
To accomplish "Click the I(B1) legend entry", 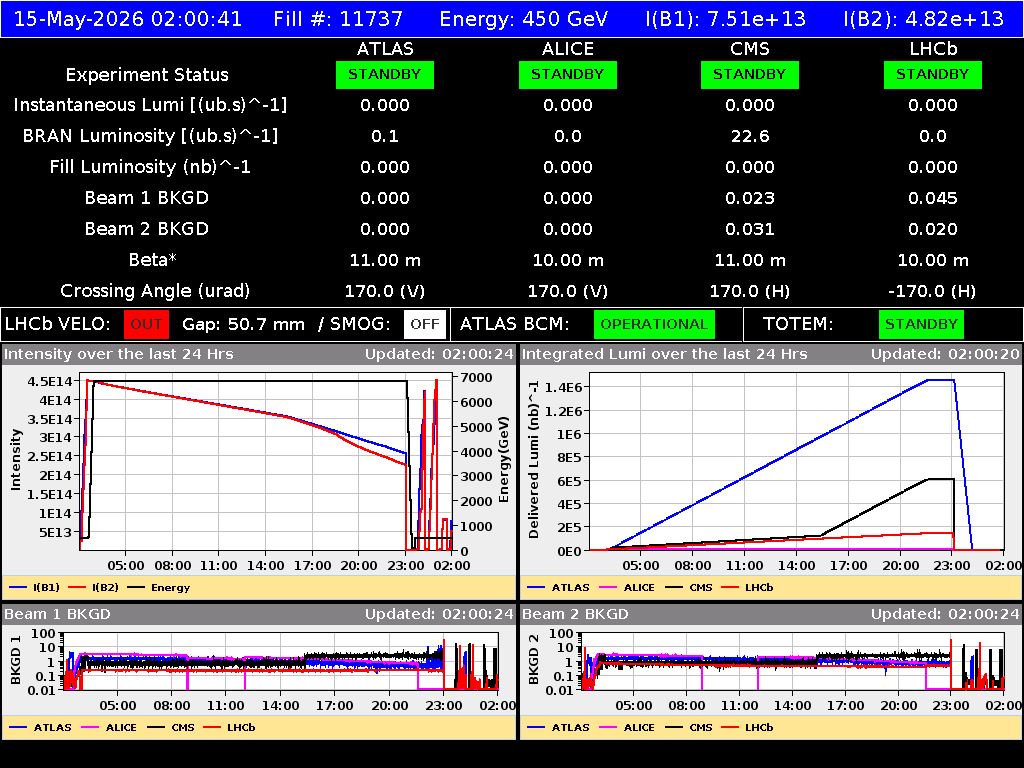I will tap(35, 587).
